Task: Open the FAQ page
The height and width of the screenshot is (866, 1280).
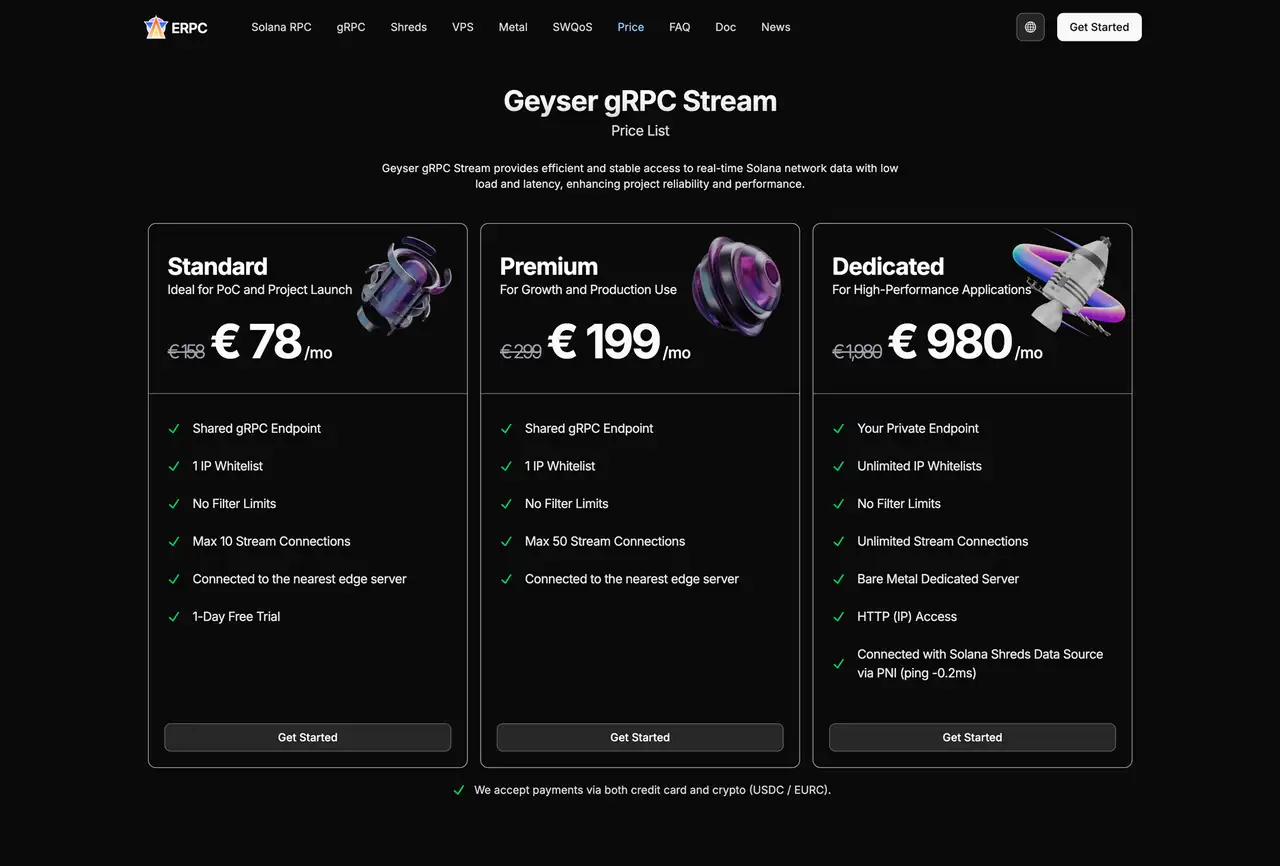Action: pos(679,27)
